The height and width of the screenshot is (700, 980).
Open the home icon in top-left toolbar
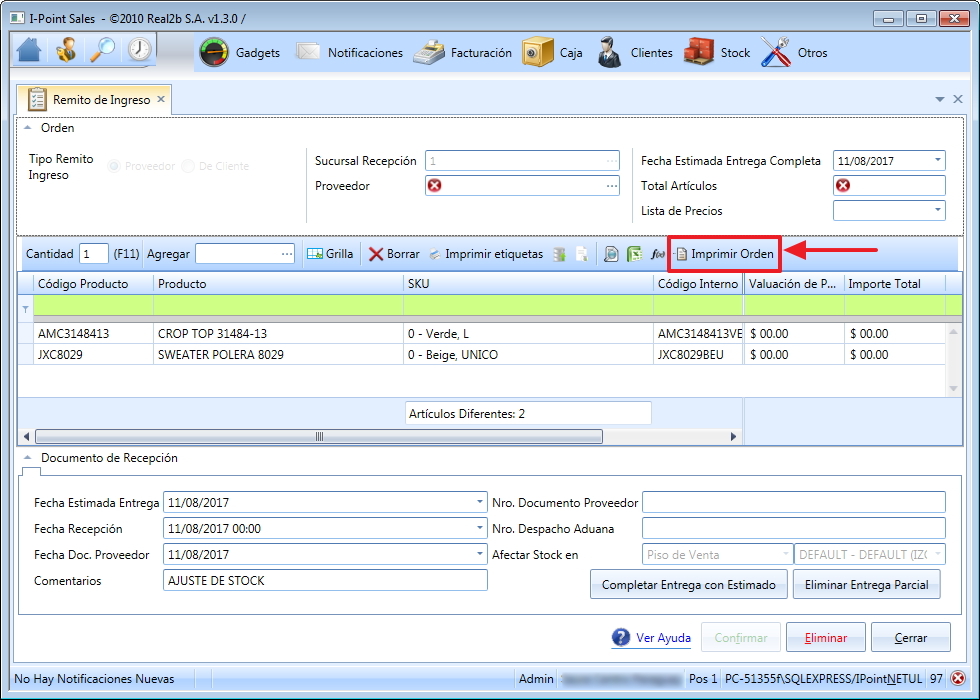[x=29, y=50]
